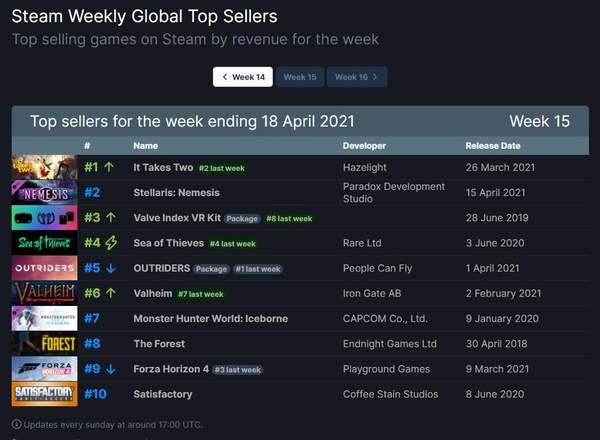Click the Name column header
600x440 pixels.
[x=145, y=146]
